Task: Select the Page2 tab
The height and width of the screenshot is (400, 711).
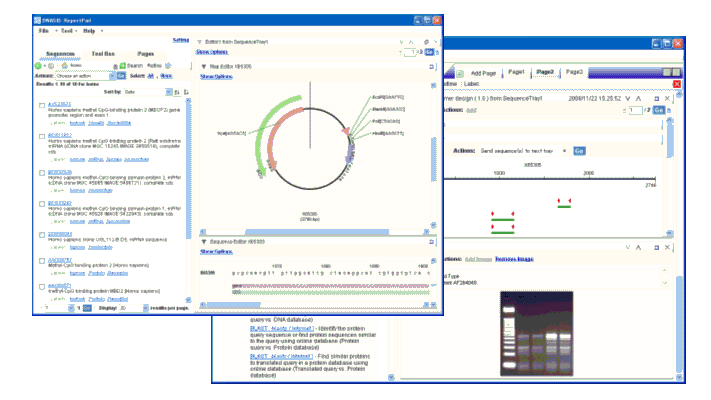Action: tap(545, 72)
